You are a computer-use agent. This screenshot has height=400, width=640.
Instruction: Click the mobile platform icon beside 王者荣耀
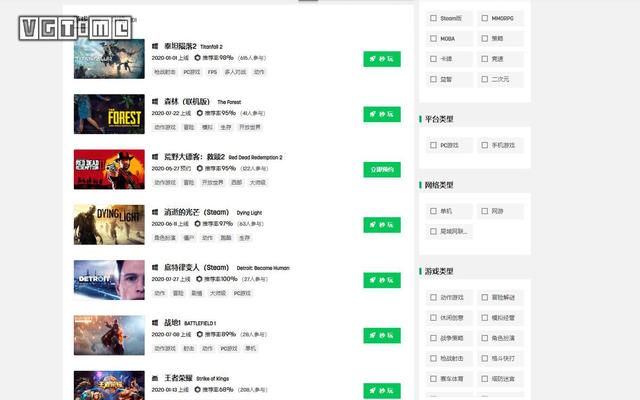(x=155, y=378)
